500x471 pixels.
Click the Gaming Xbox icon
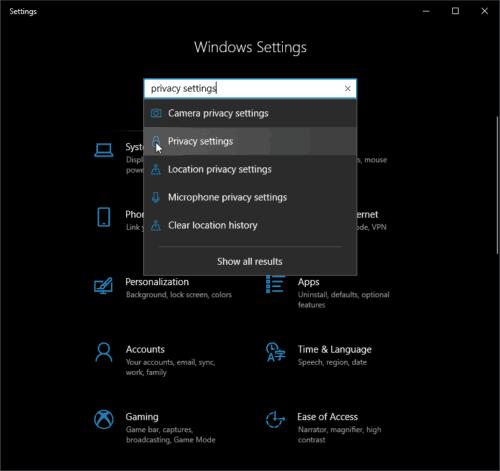(x=104, y=419)
